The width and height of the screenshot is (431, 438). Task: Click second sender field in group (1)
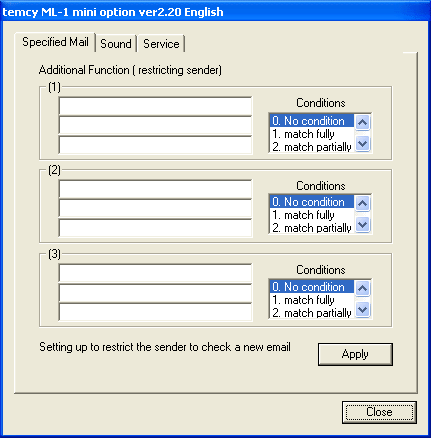click(x=155, y=125)
